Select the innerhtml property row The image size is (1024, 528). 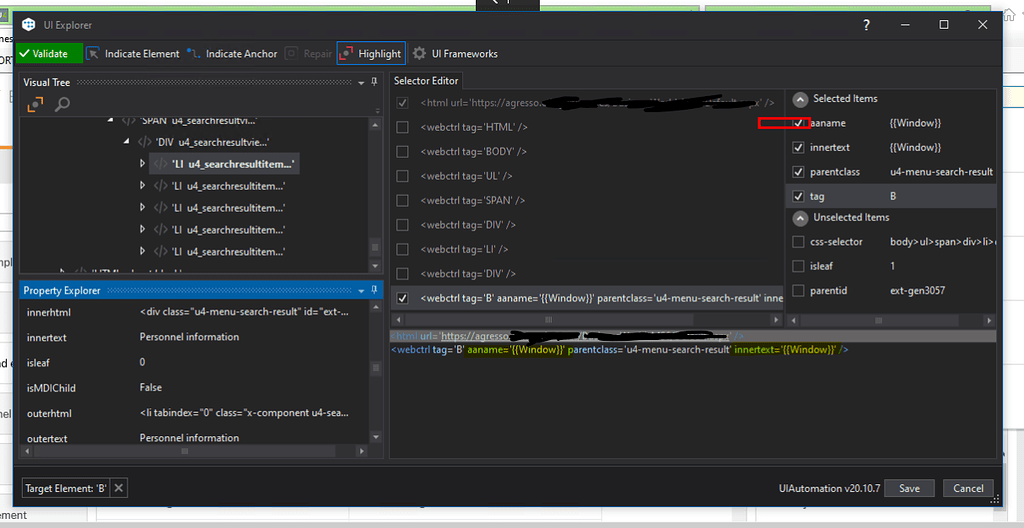pyautogui.click(x=195, y=312)
